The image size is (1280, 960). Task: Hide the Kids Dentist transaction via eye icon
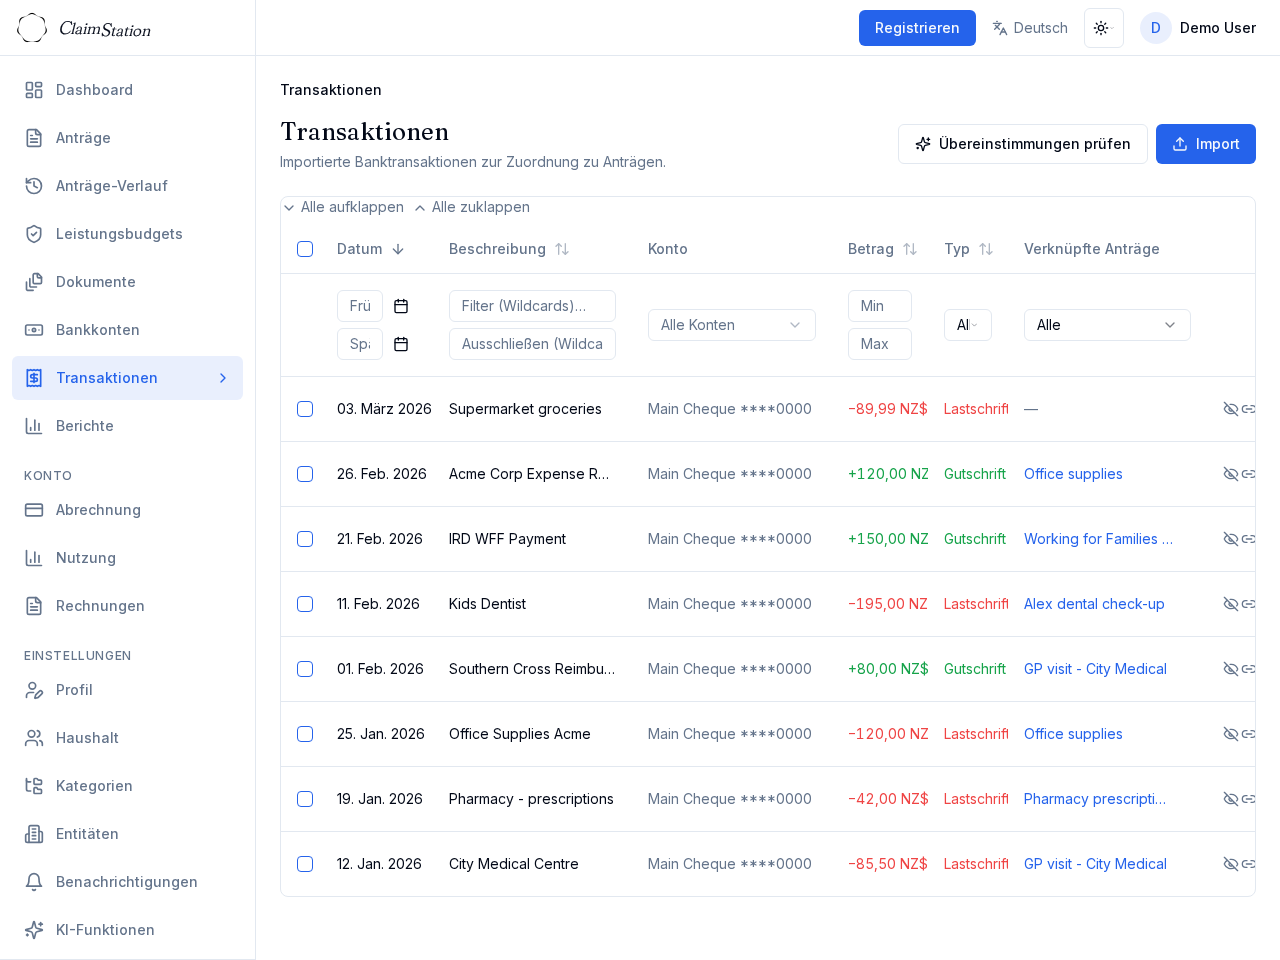(1230, 604)
